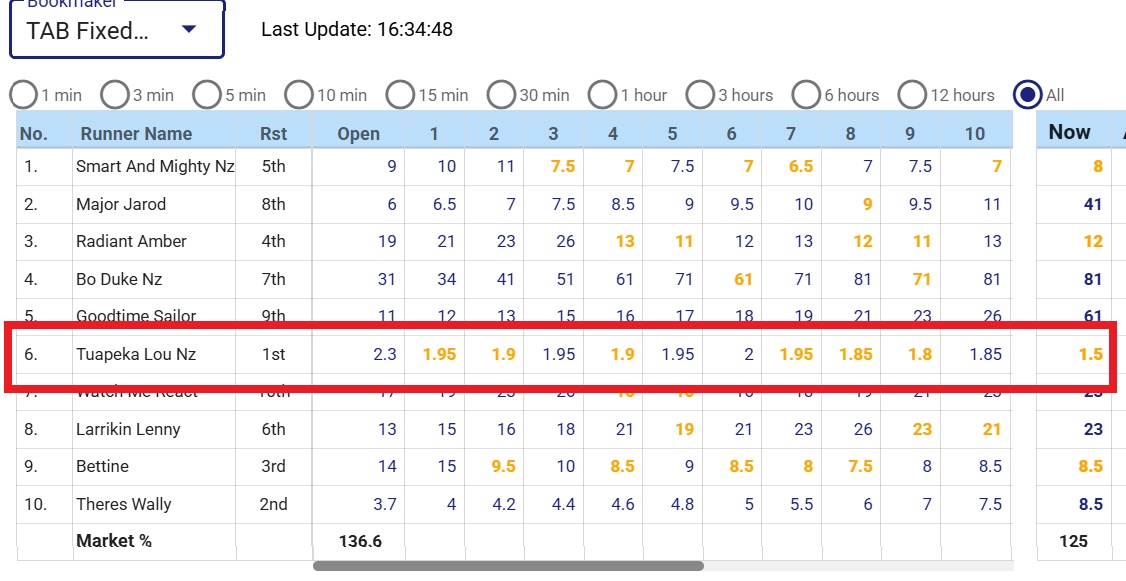
Task: Click runner name Smart And Mighty Nz
Action: point(155,167)
